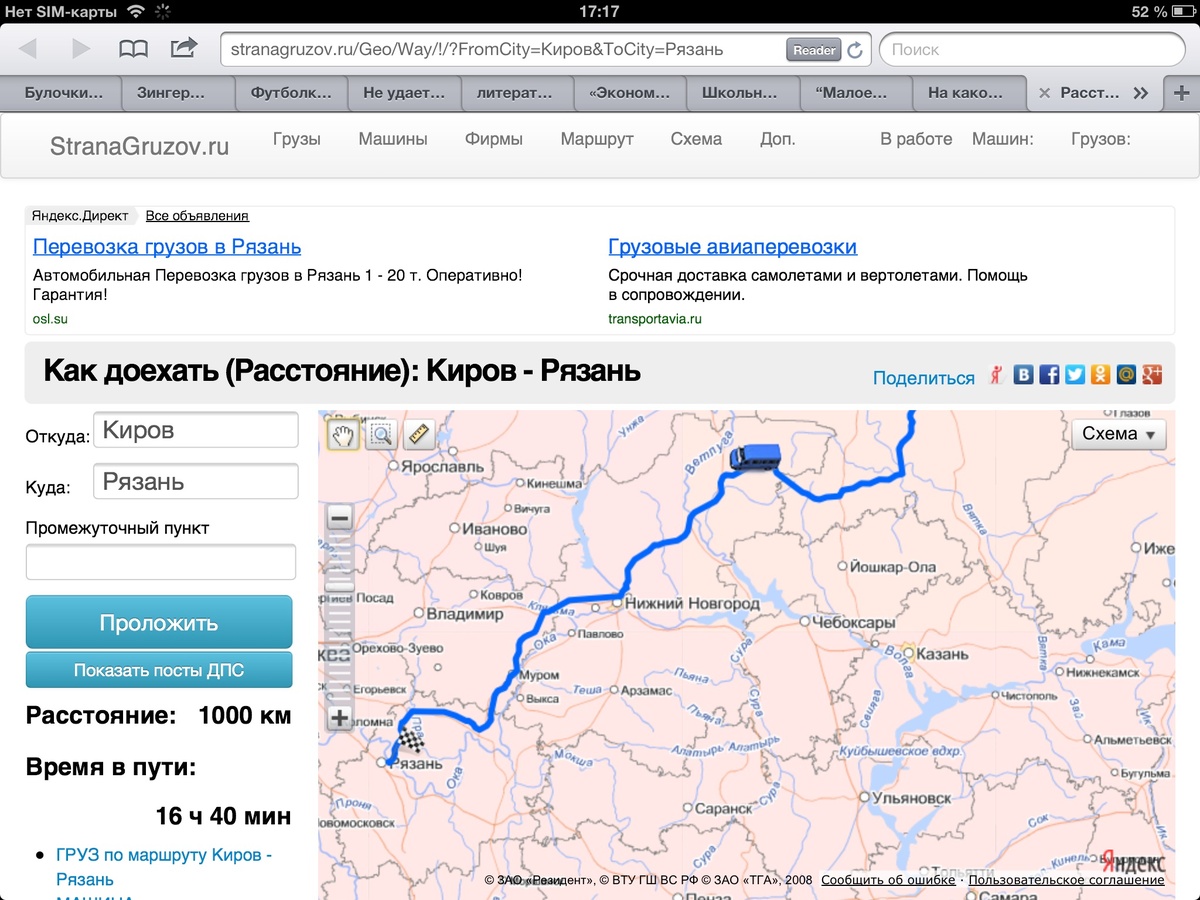Open ad link Грузовые авиаперевозки
The height and width of the screenshot is (900, 1200).
click(x=733, y=247)
